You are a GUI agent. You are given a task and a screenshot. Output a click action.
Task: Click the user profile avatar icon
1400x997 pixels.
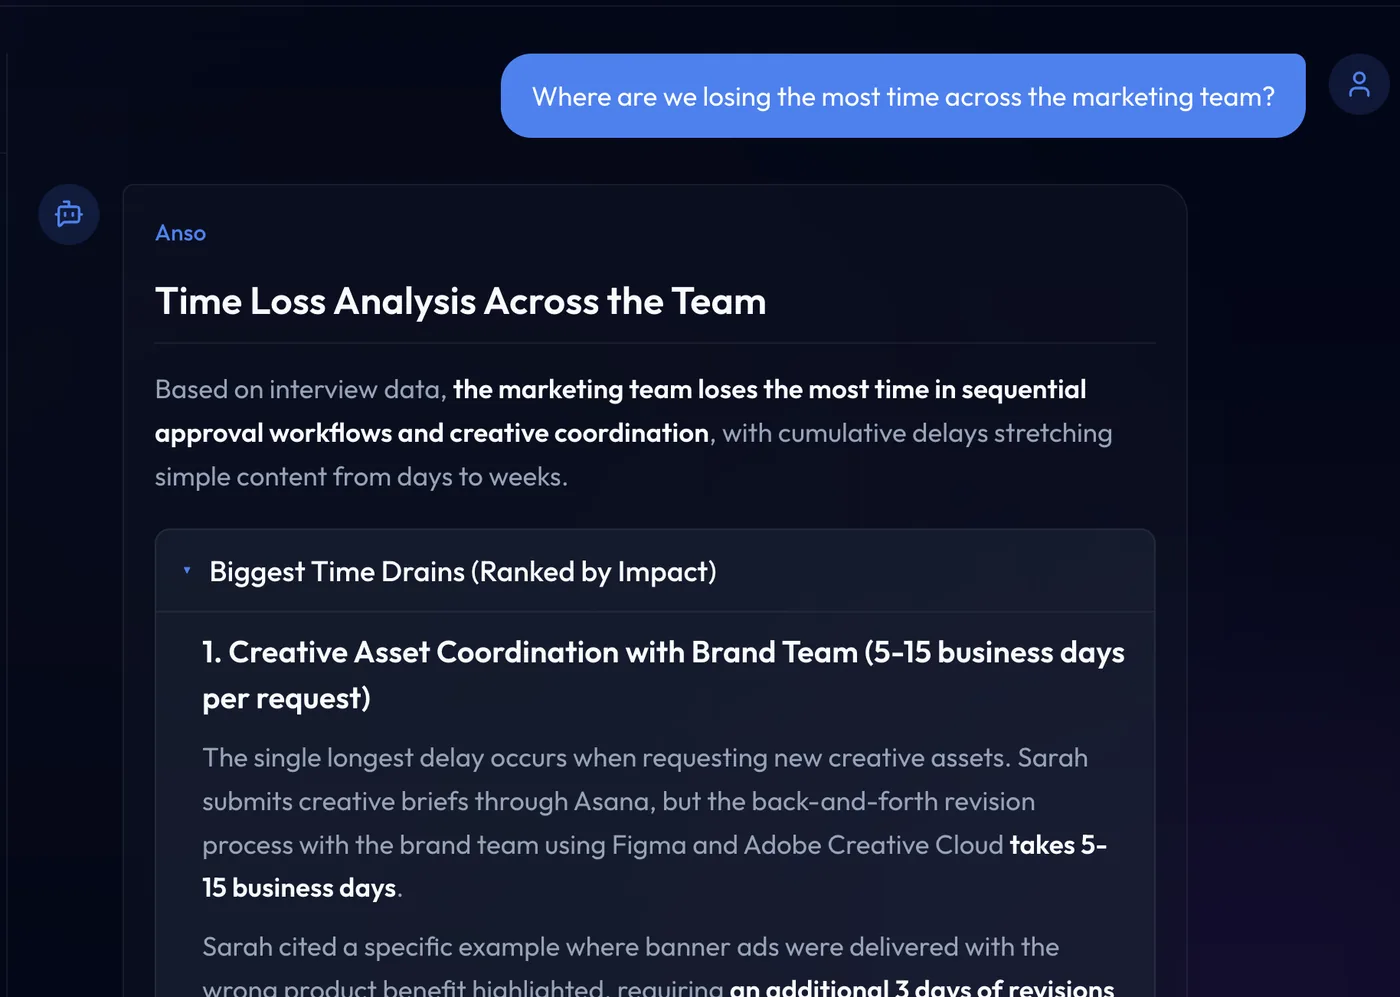tap(1358, 84)
